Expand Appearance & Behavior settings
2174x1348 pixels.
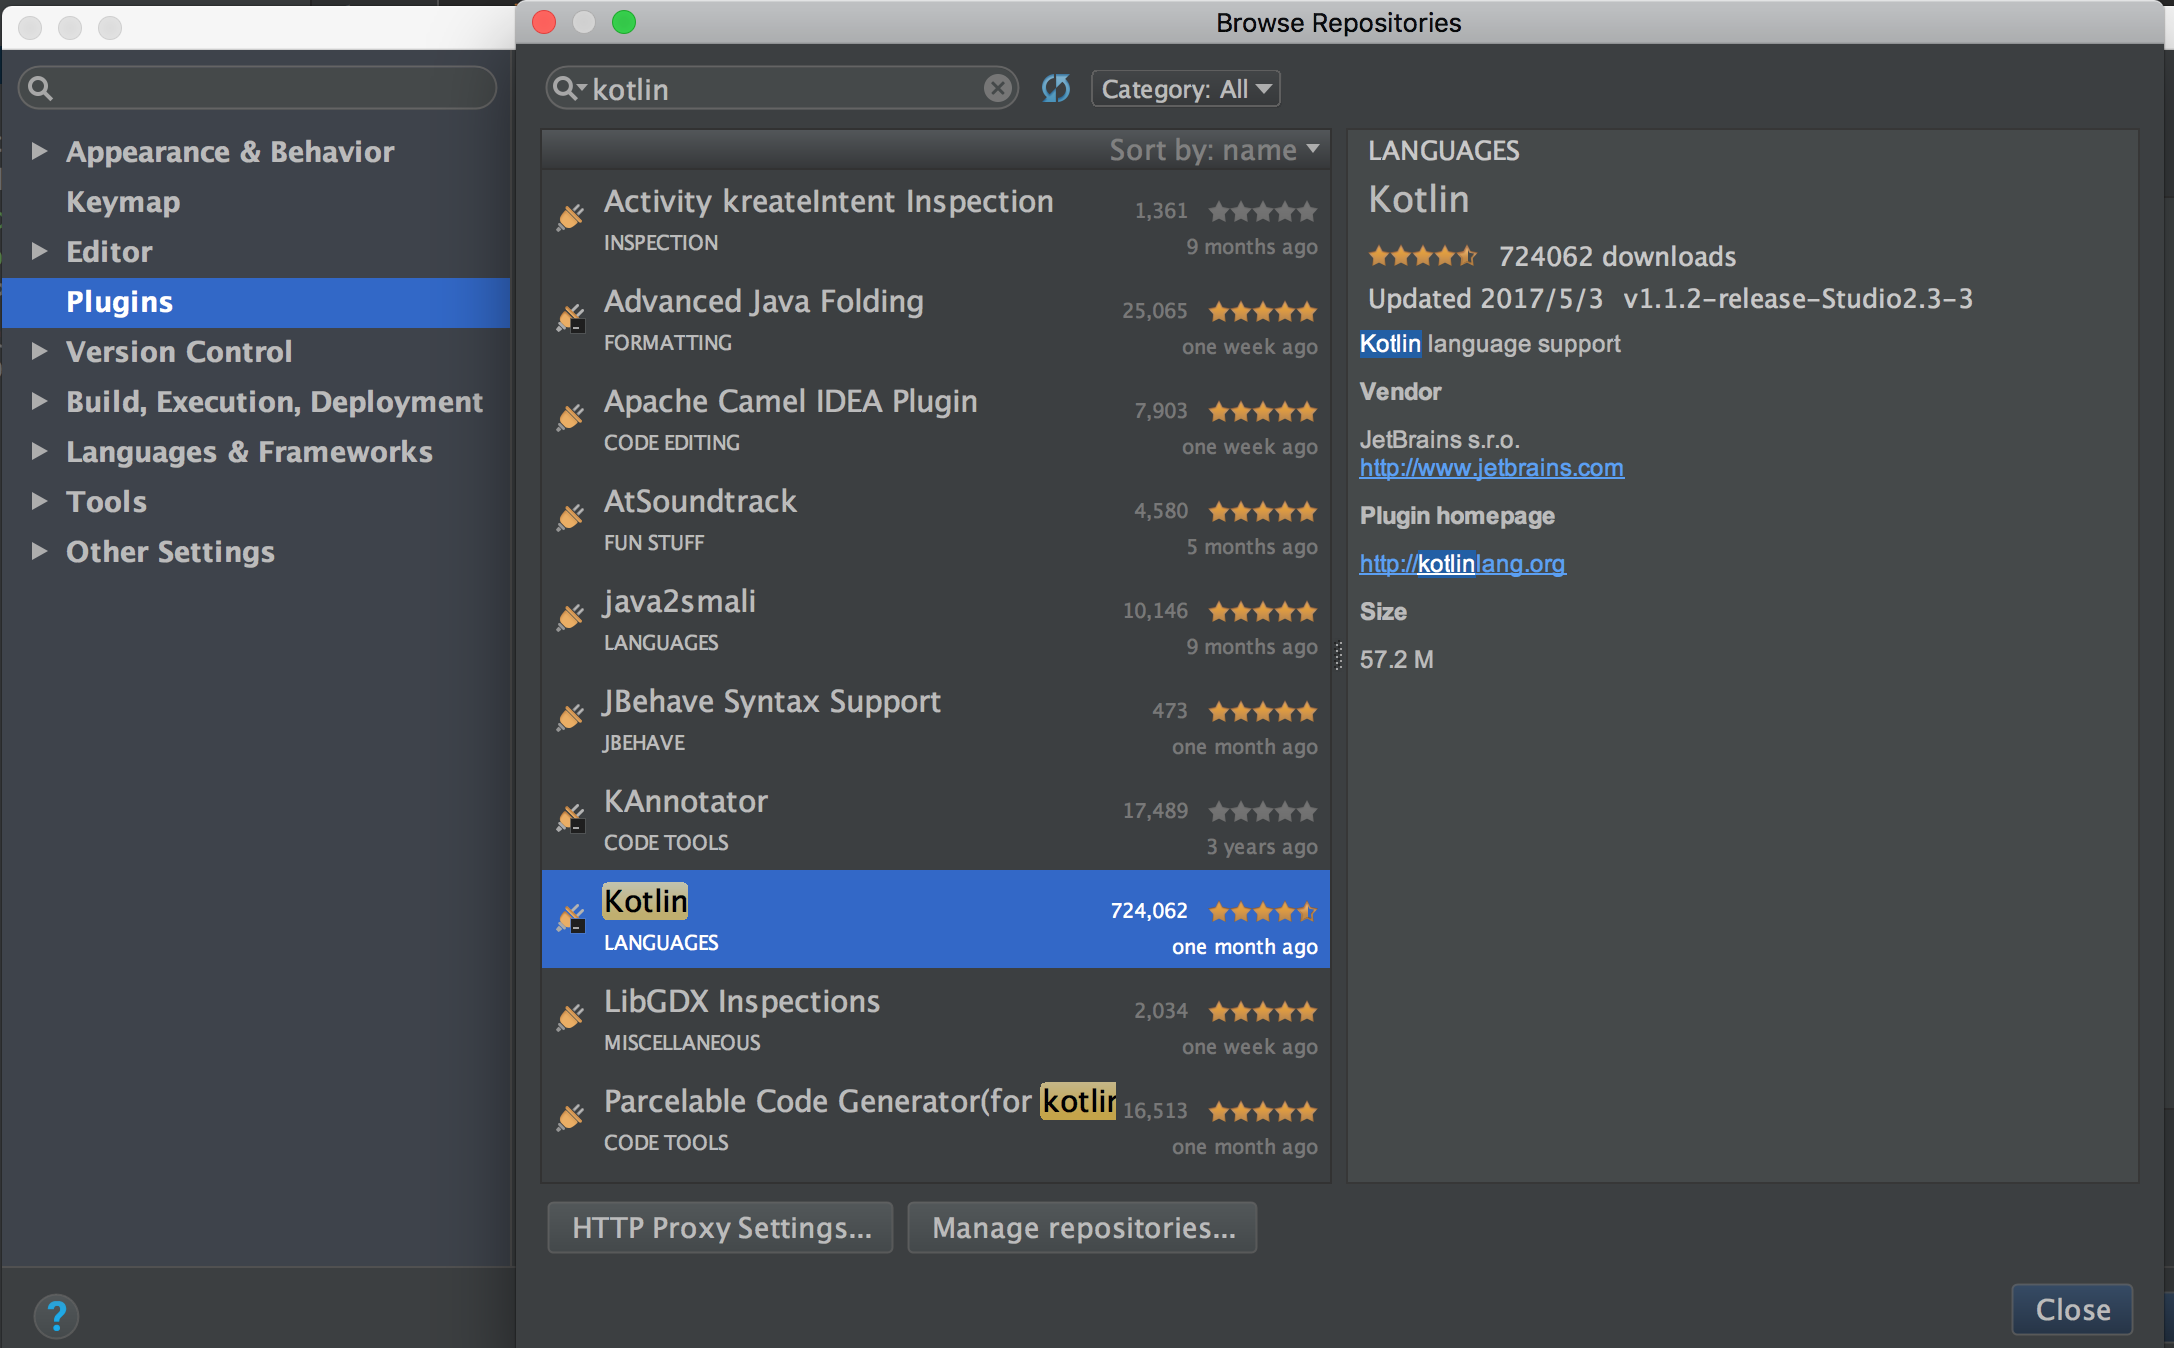click(39, 151)
